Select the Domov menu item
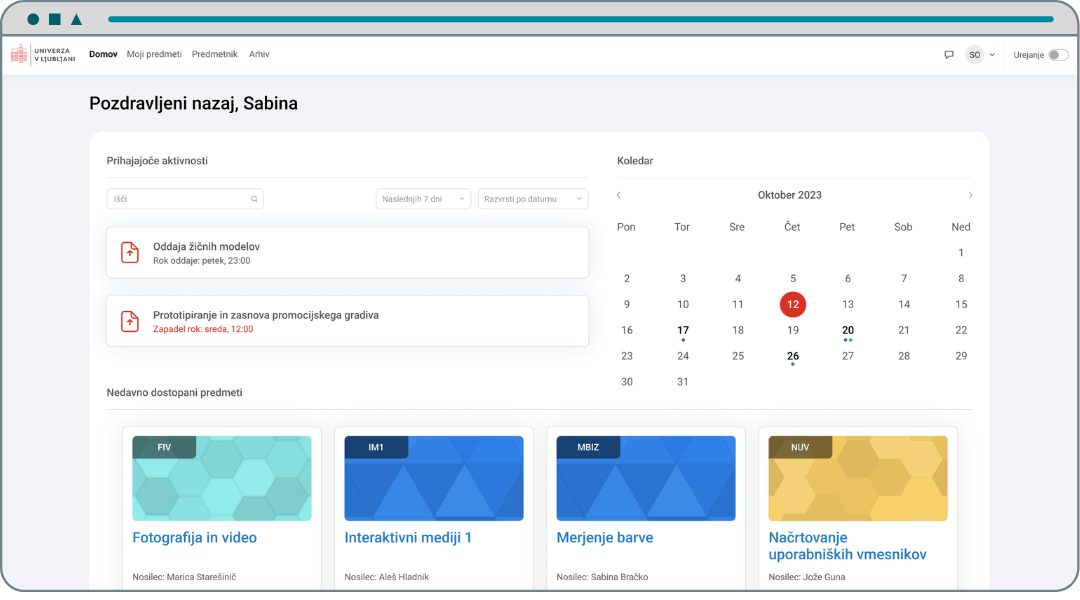Image resolution: width=1080 pixels, height=600 pixels. [x=103, y=54]
